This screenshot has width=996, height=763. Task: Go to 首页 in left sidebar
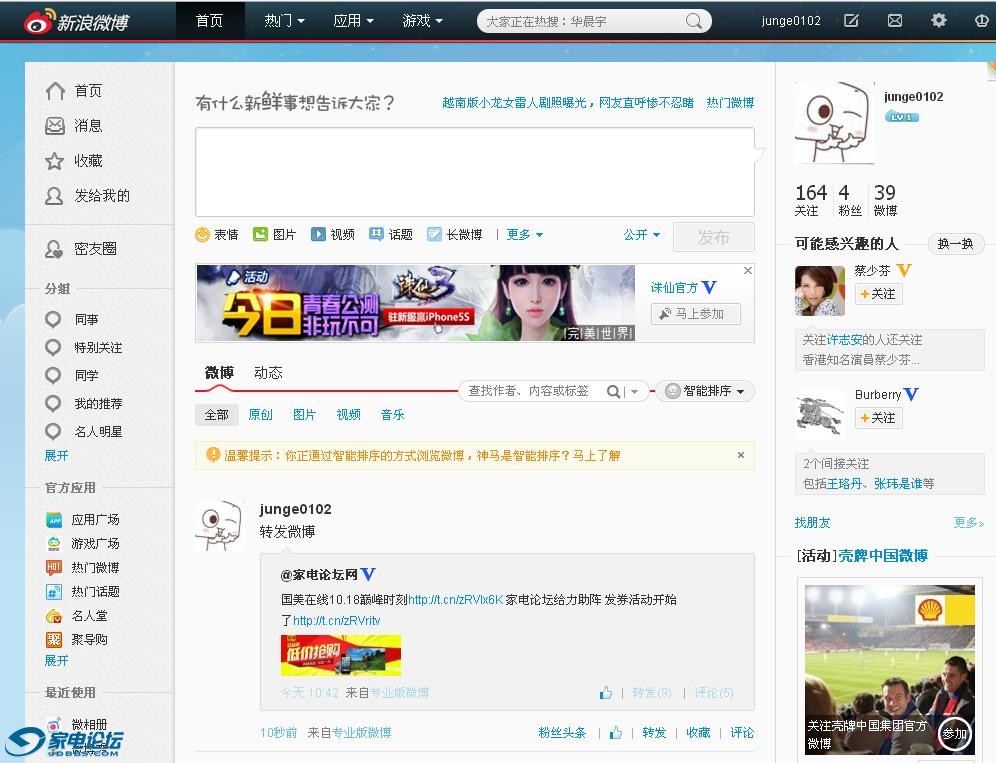coord(74,91)
